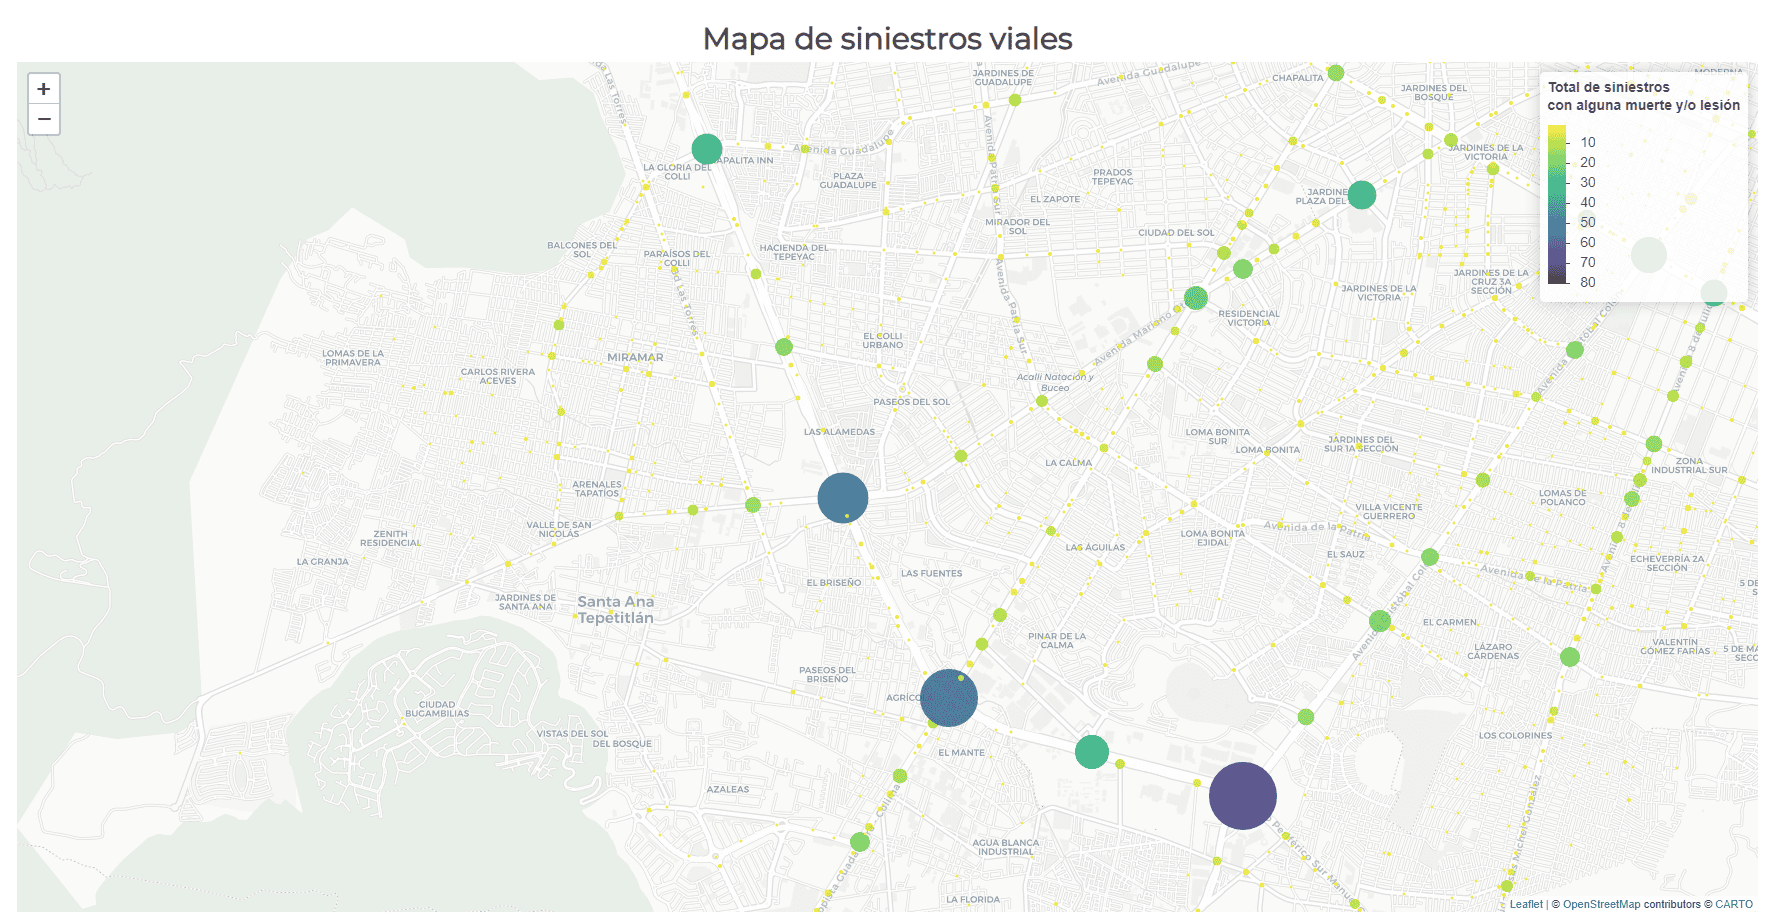1774x920 pixels.
Task: Click the ZENITH RESIDENCIAL label
Action: (390, 538)
